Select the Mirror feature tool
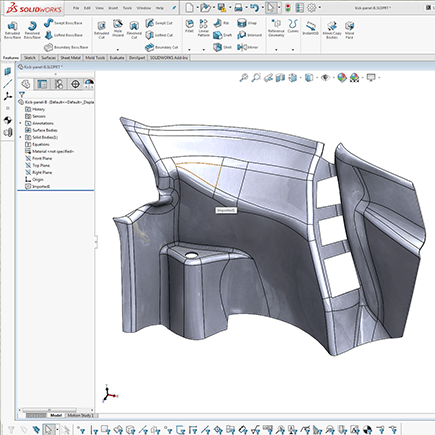 [x=247, y=47]
